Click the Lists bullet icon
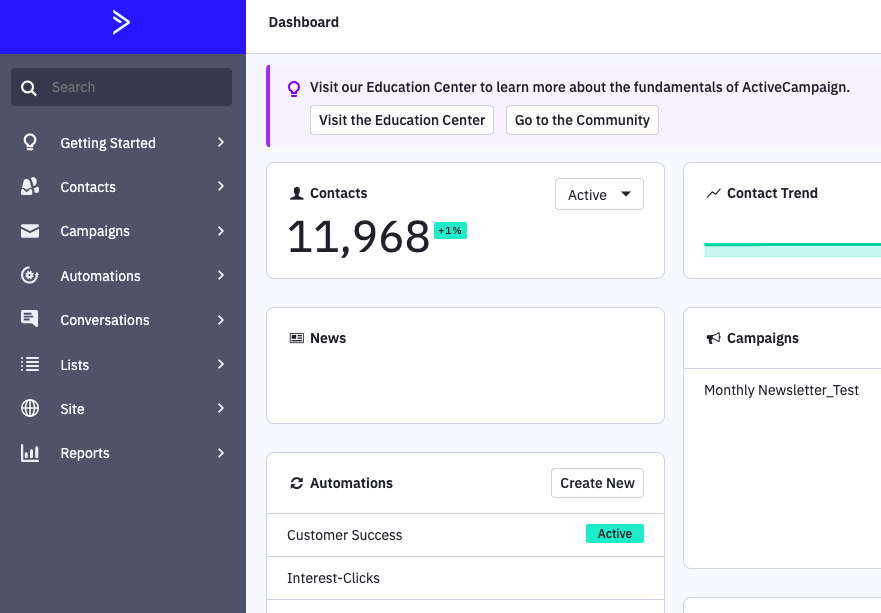 coord(30,365)
